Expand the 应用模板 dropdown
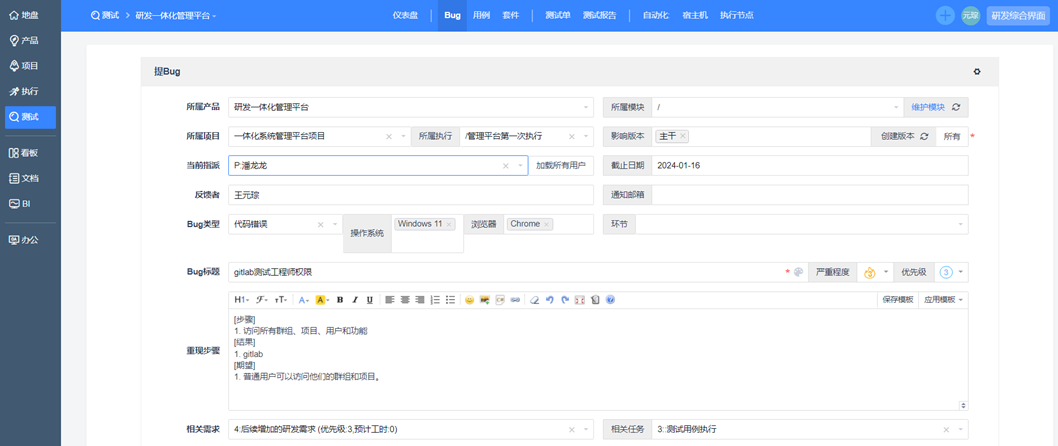Screen dimensions: 1058x446 943,300
